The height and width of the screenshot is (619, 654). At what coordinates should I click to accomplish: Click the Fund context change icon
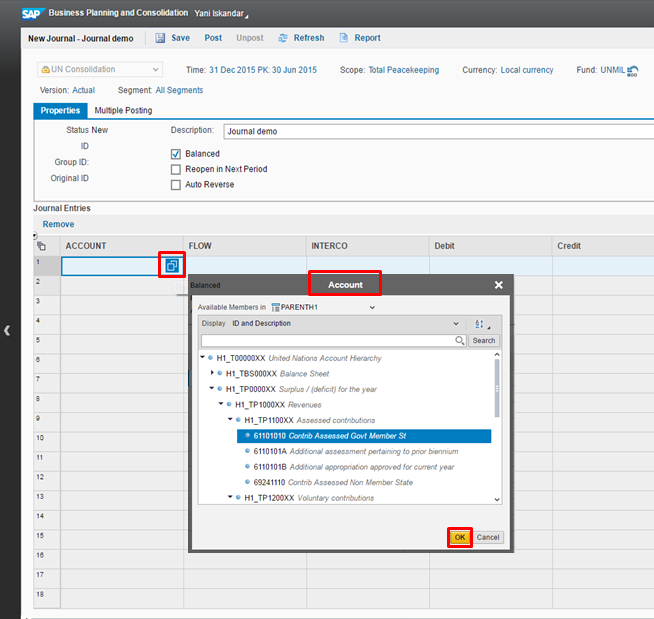point(633,71)
